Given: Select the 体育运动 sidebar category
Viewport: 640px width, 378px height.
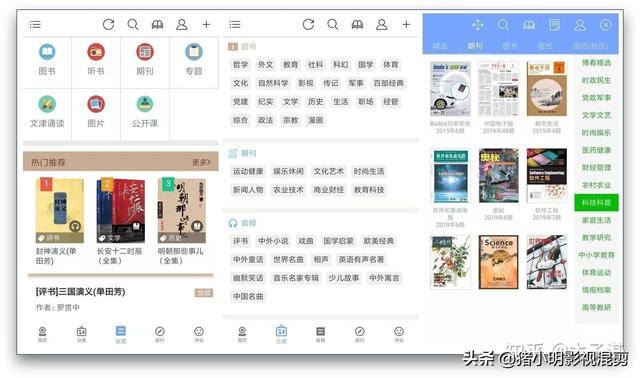Looking at the screenshot, I should click(x=596, y=273).
